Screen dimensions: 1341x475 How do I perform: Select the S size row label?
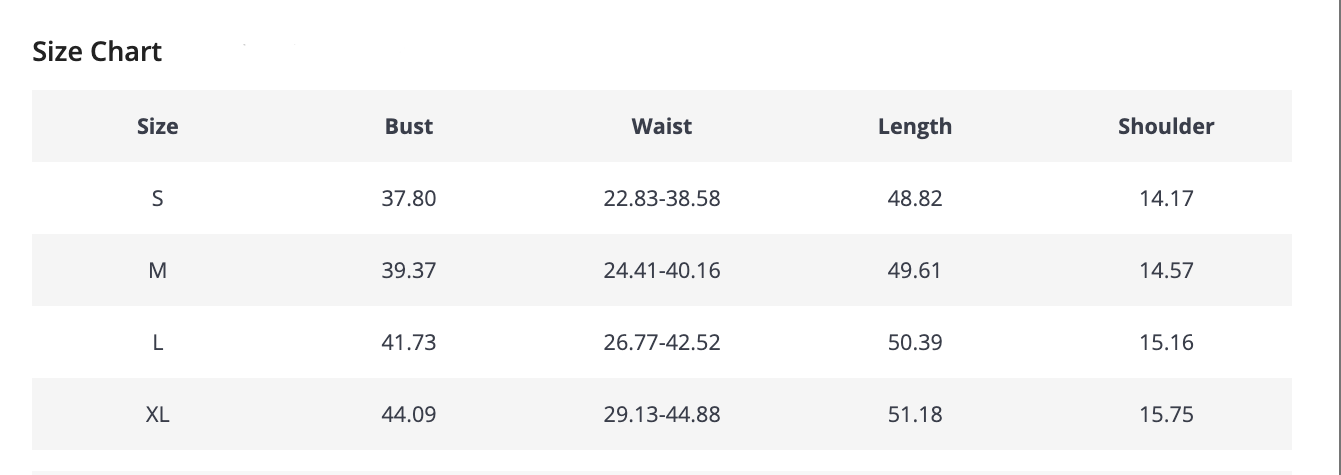tap(157, 198)
